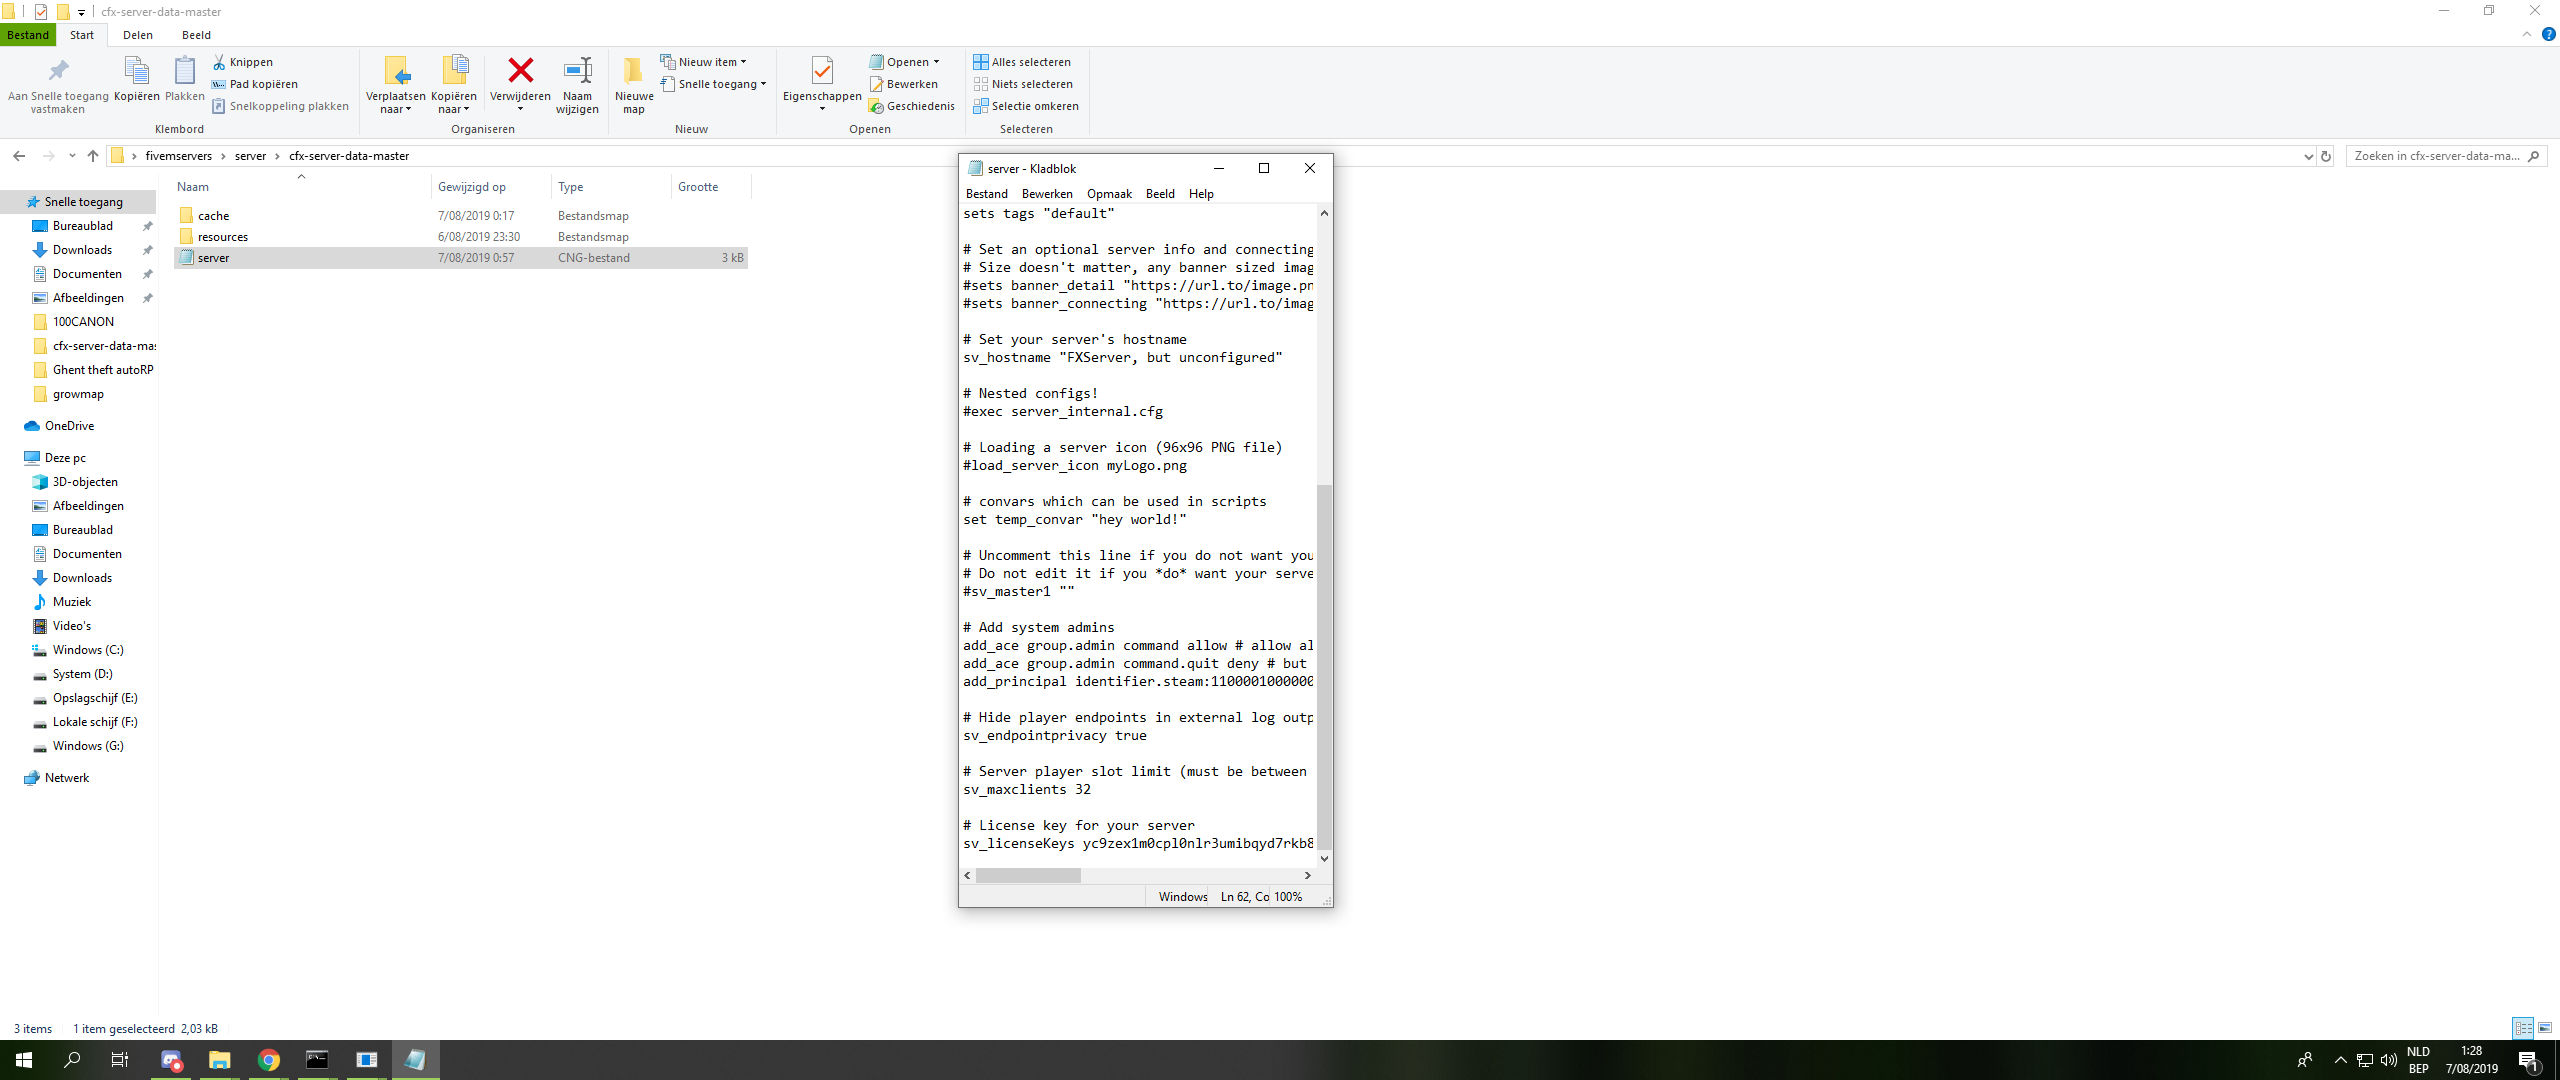Click Notepad's horizontal scrollbar thumb

click(1028, 876)
